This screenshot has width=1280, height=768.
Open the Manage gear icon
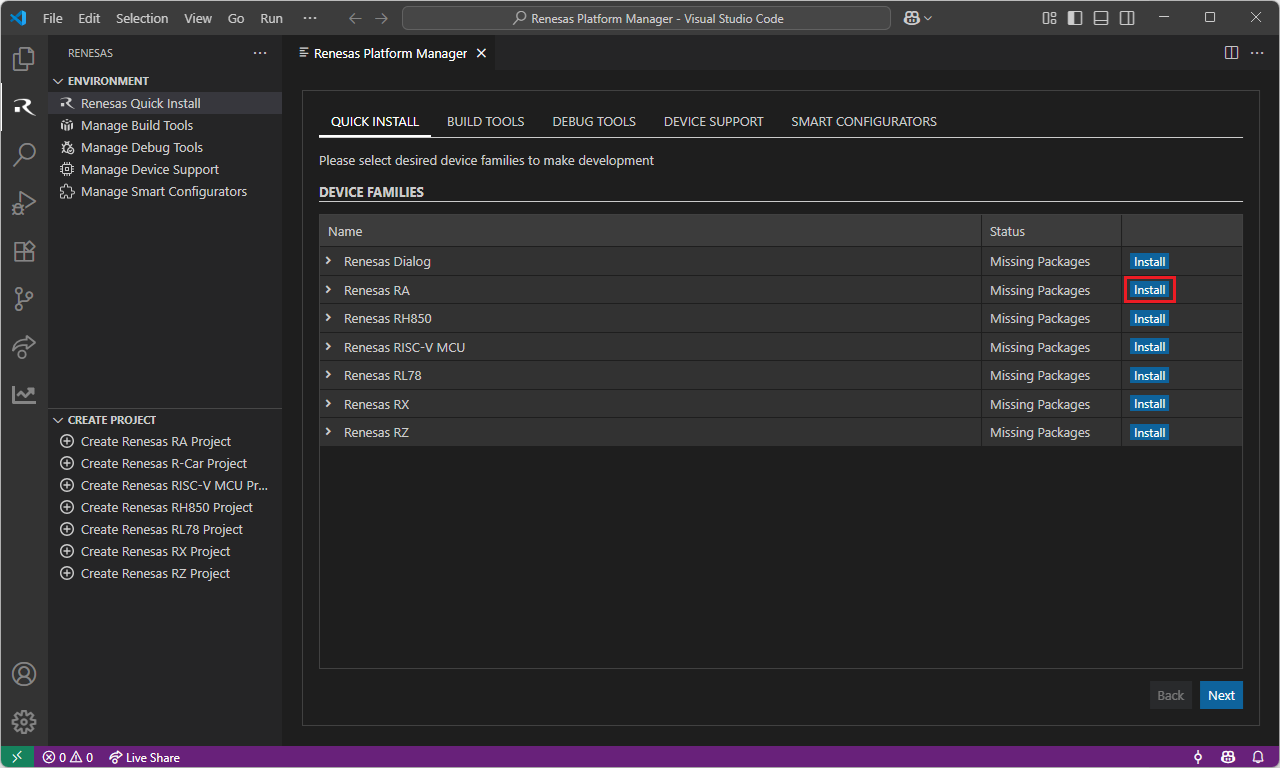24,721
